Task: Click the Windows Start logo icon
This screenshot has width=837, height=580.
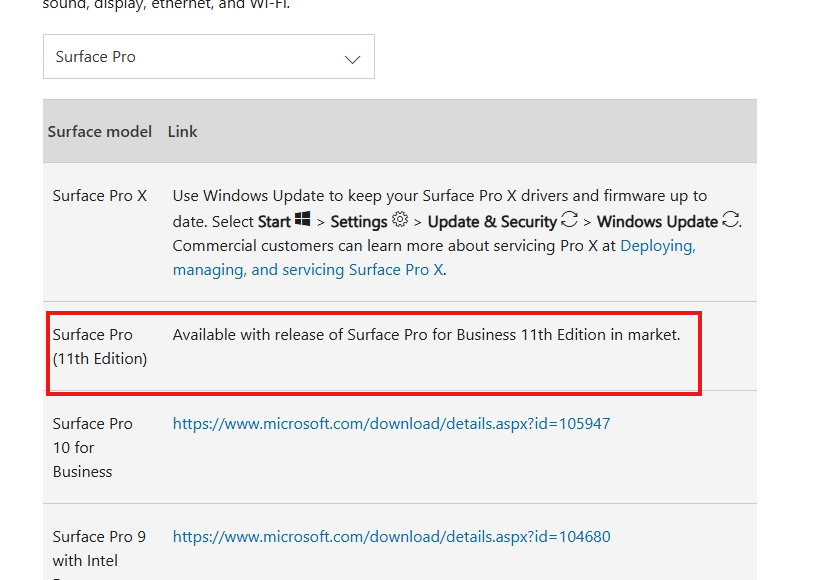Action: [303, 220]
